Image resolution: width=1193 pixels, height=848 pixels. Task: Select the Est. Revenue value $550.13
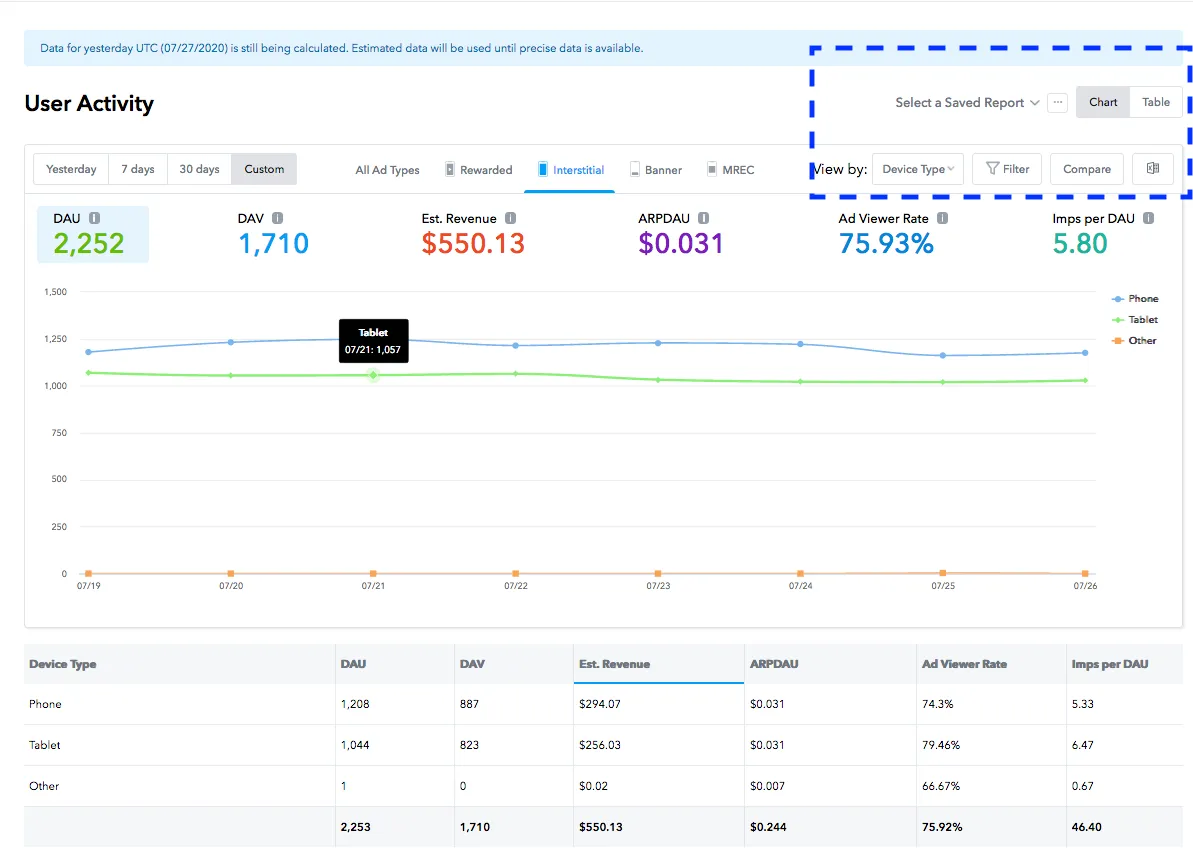pos(473,244)
